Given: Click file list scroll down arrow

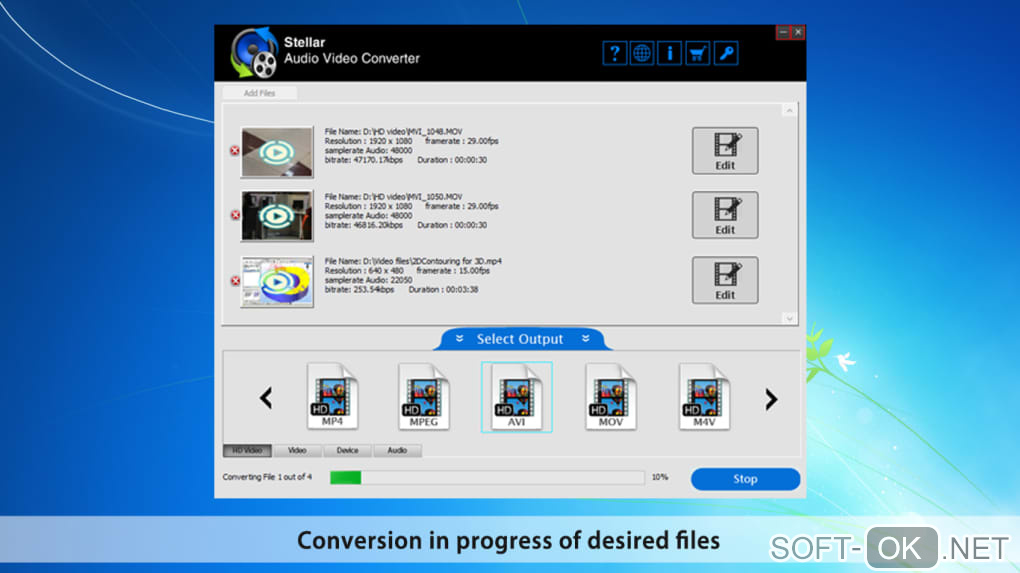Looking at the screenshot, I should click(789, 318).
